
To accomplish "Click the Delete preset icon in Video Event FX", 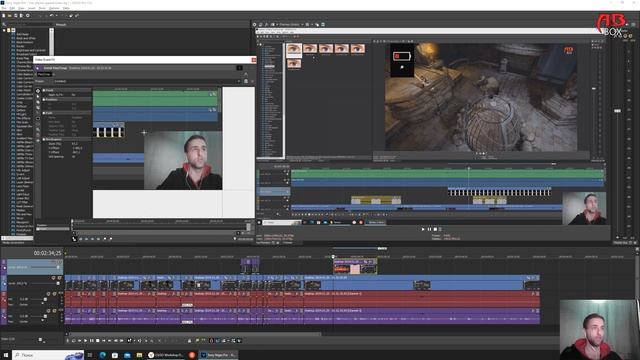I will 252,81.
